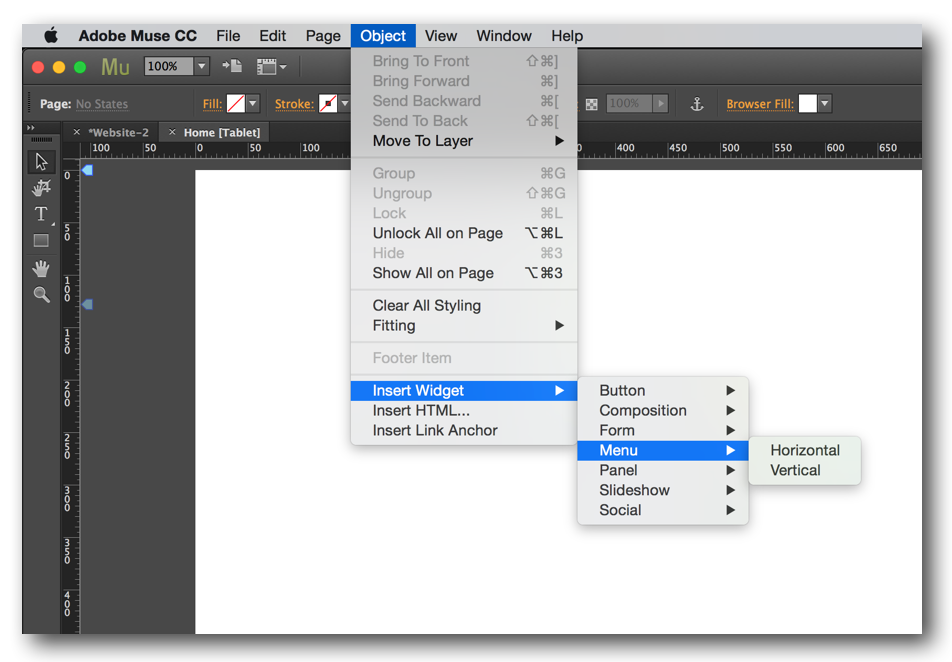This screenshot has width=952, height=662.
Task: Open the Fill color dropdown arrow
Action: click(253, 104)
